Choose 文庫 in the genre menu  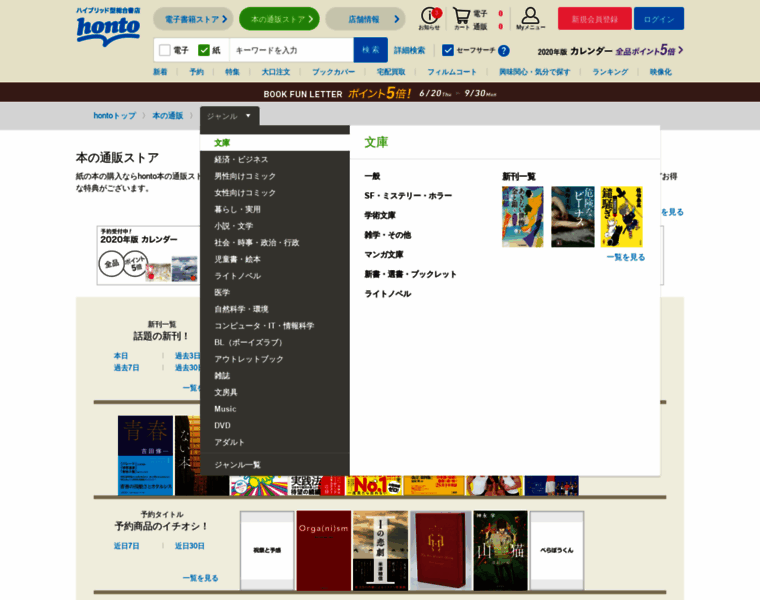(x=275, y=143)
